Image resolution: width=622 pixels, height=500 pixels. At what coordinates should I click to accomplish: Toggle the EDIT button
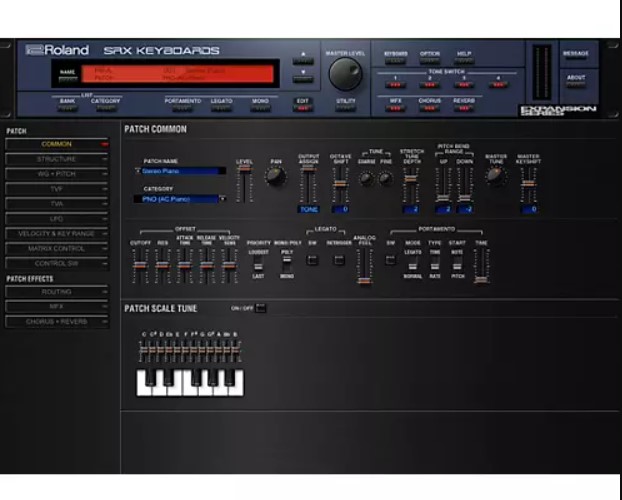pyautogui.click(x=303, y=108)
